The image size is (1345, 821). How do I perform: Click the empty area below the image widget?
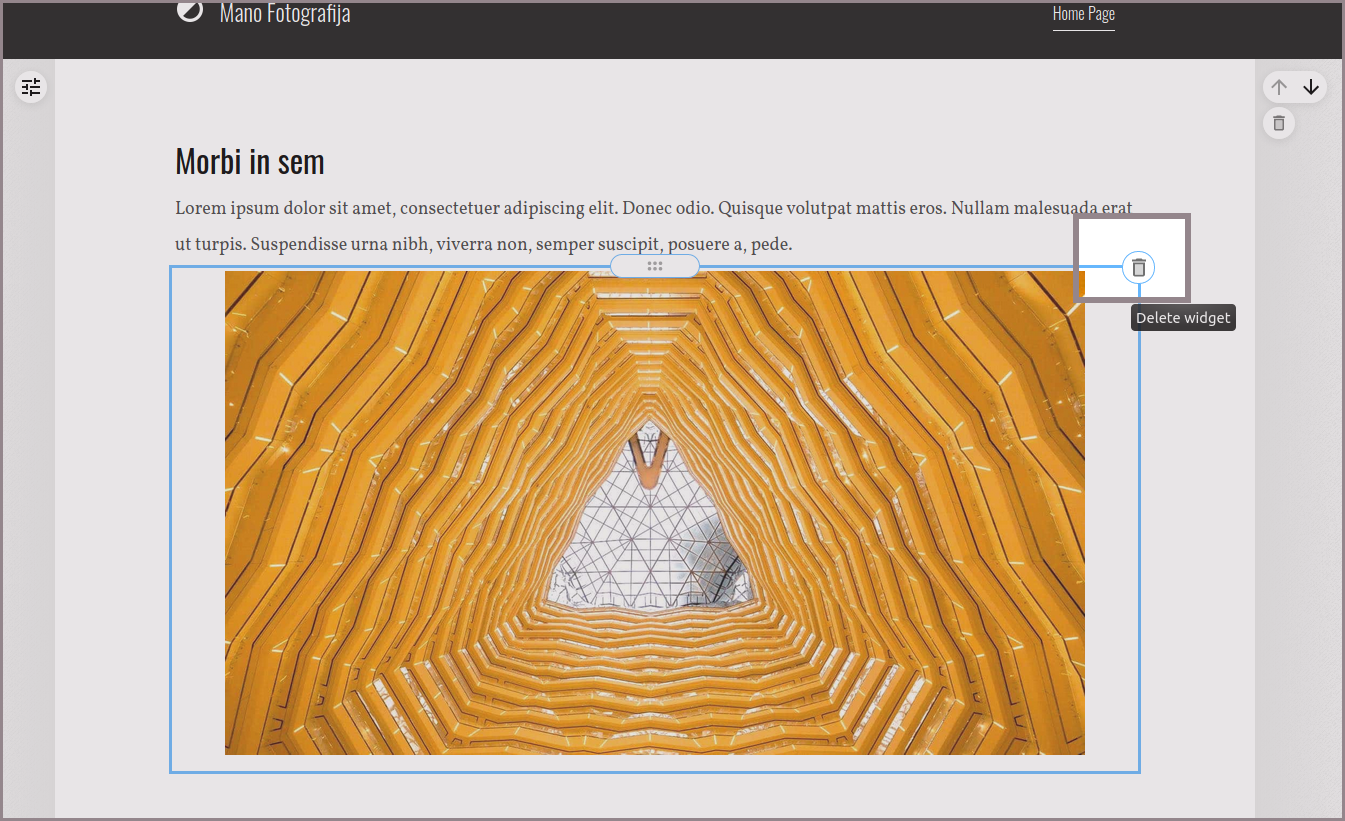pos(655,796)
